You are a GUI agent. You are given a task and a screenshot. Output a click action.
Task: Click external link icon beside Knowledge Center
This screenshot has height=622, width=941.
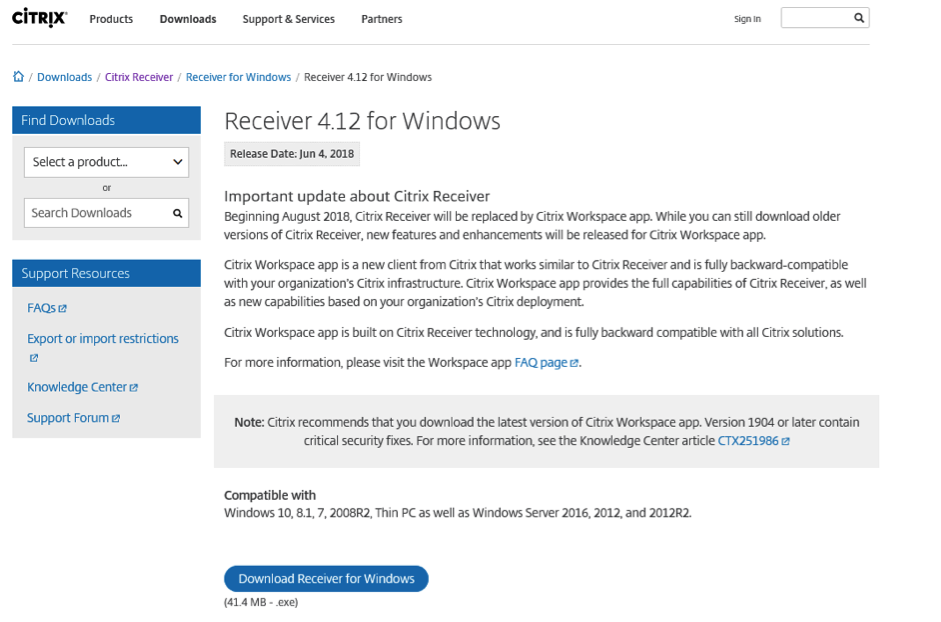tap(134, 388)
